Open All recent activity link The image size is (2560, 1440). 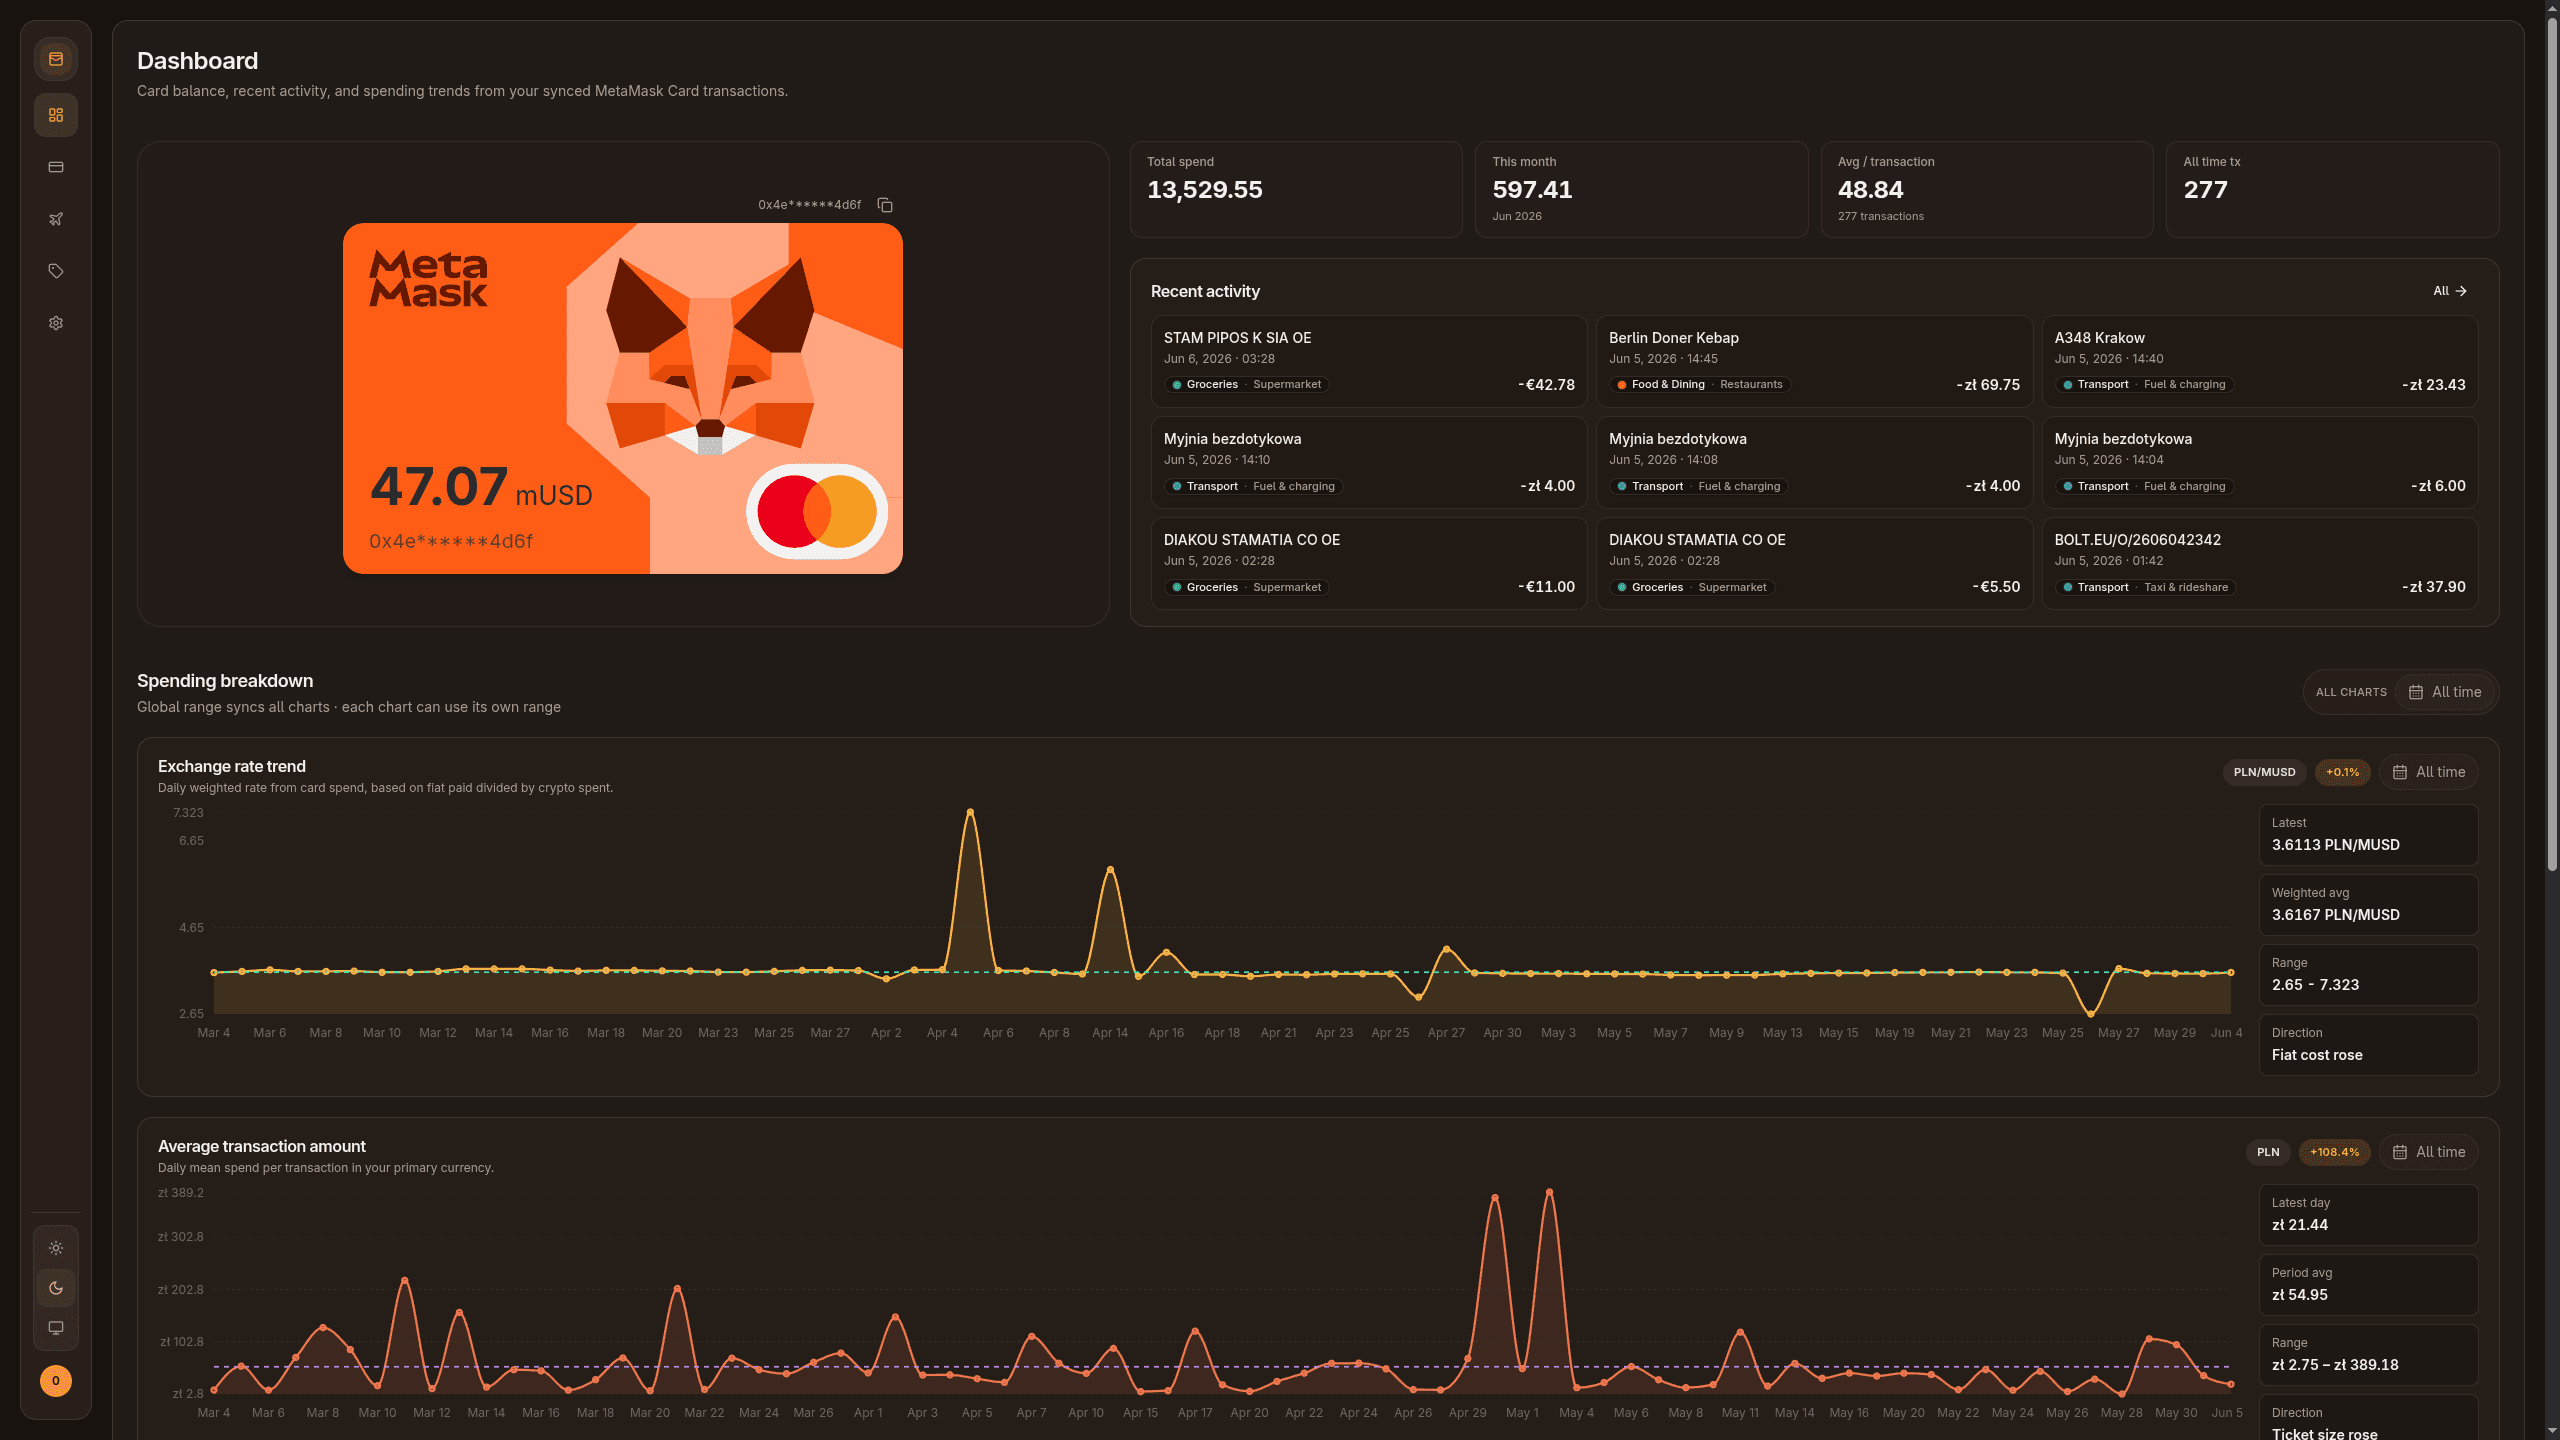(2450, 291)
